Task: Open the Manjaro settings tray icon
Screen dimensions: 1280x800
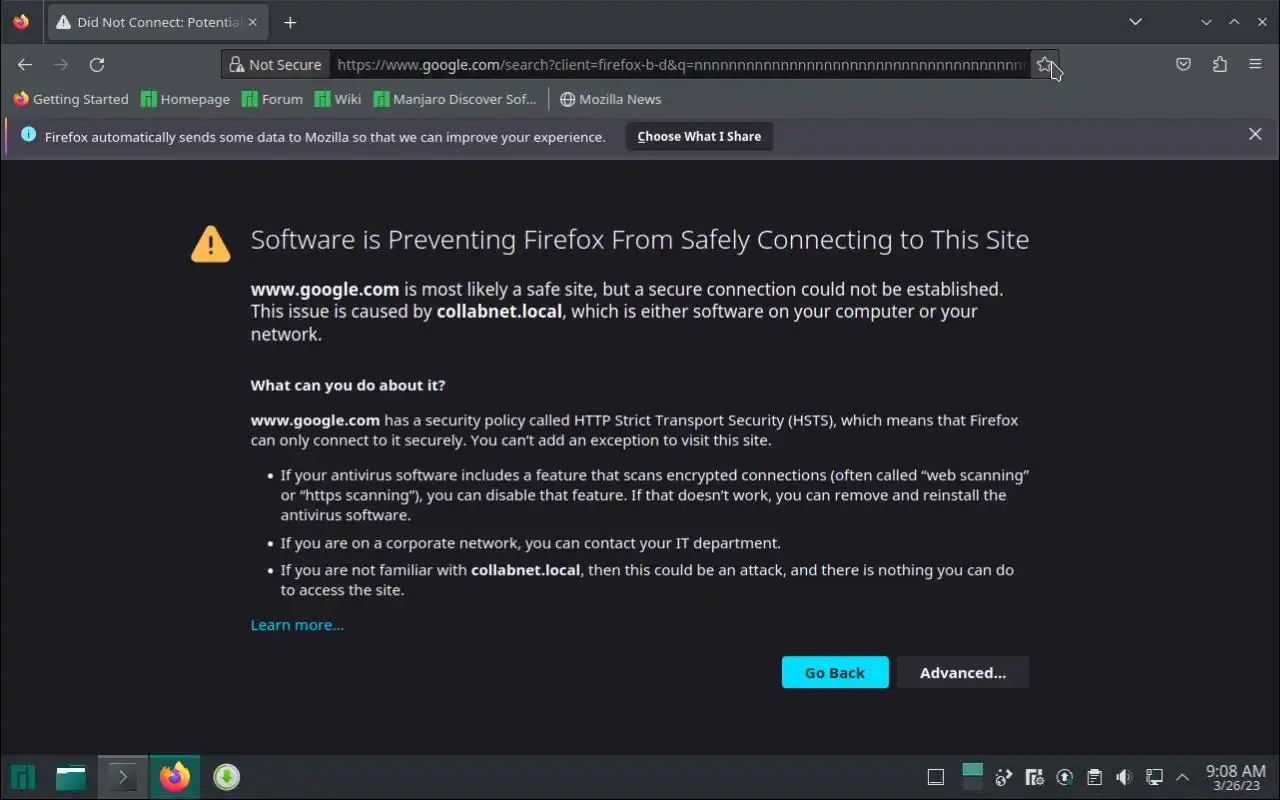Action: [1035, 777]
